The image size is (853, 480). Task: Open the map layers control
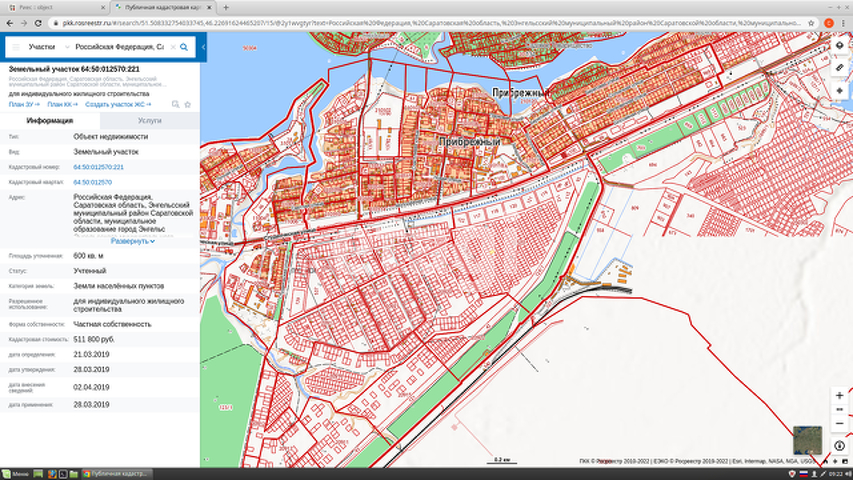[x=839, y=46]
